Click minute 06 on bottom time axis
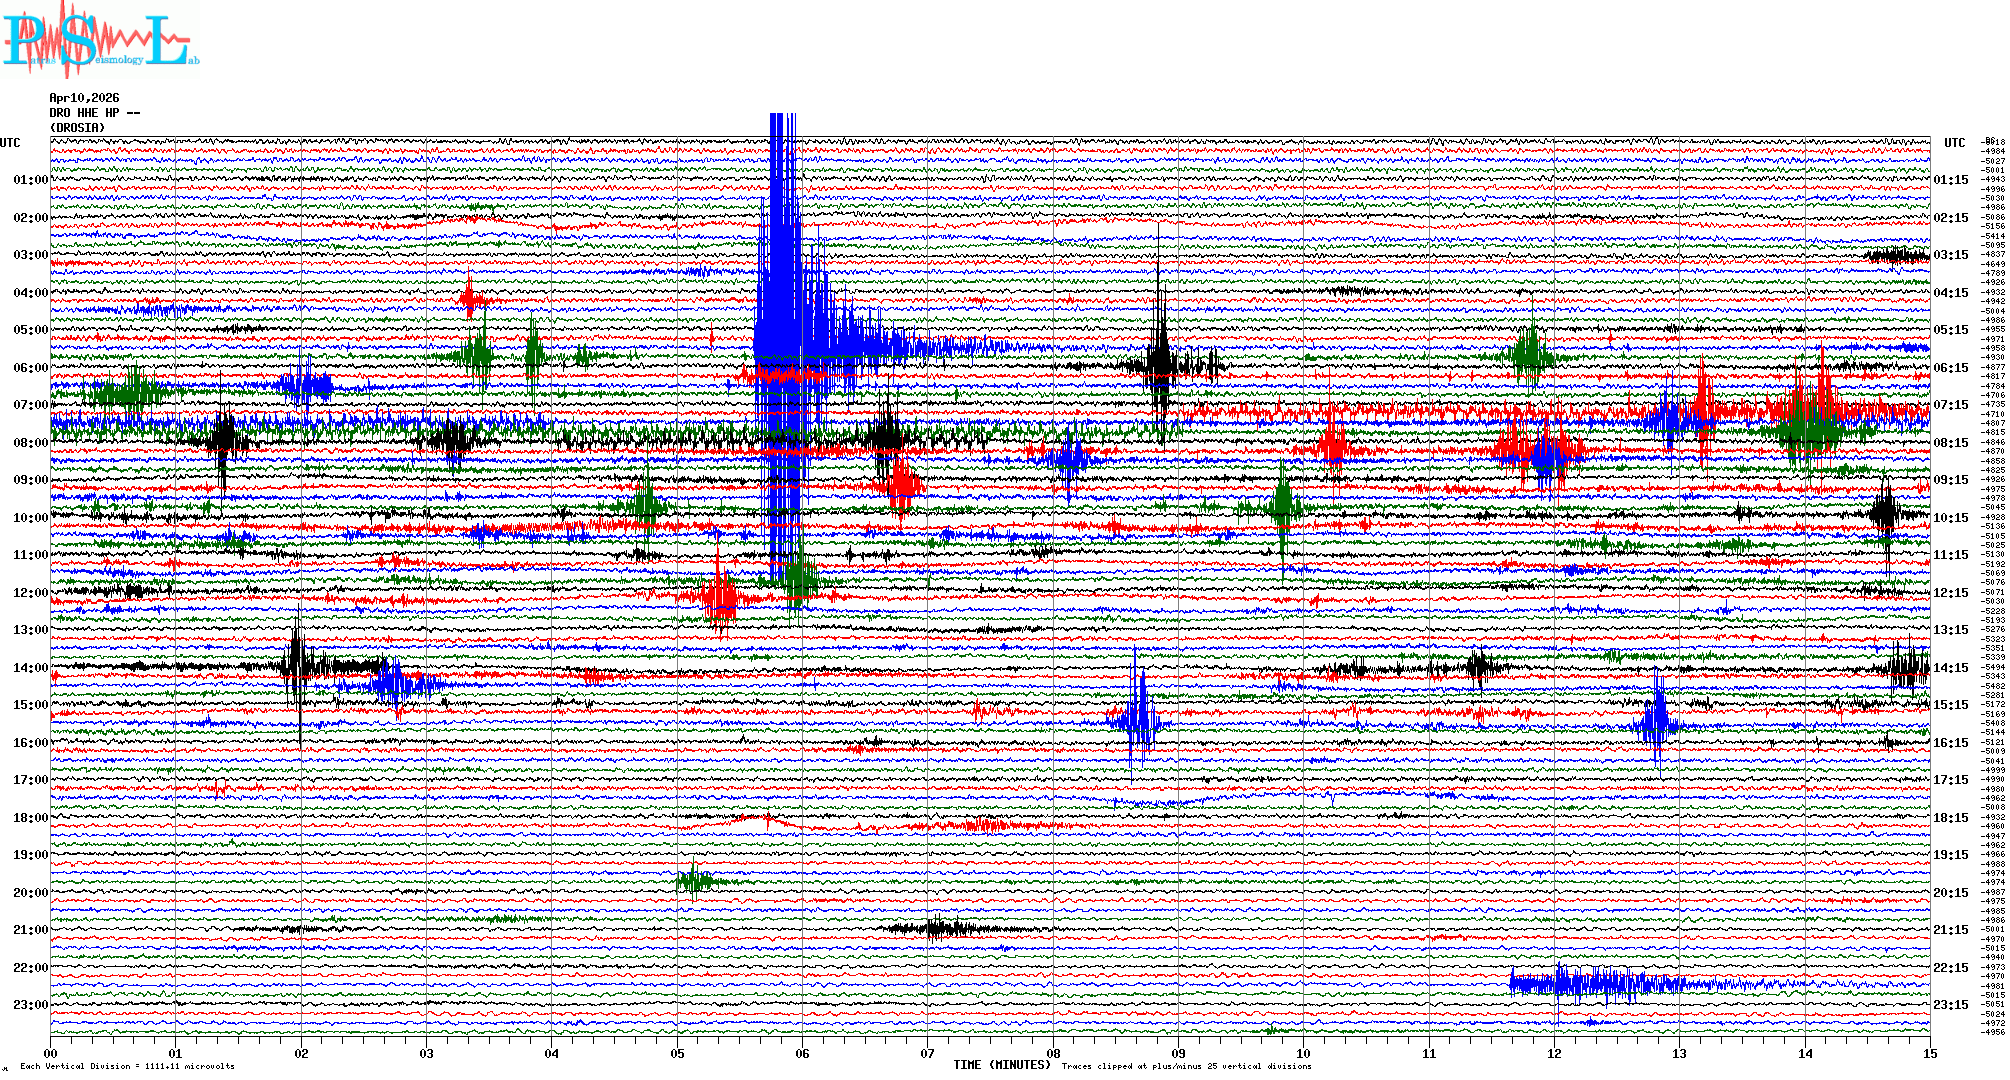 pos(802,1054)
